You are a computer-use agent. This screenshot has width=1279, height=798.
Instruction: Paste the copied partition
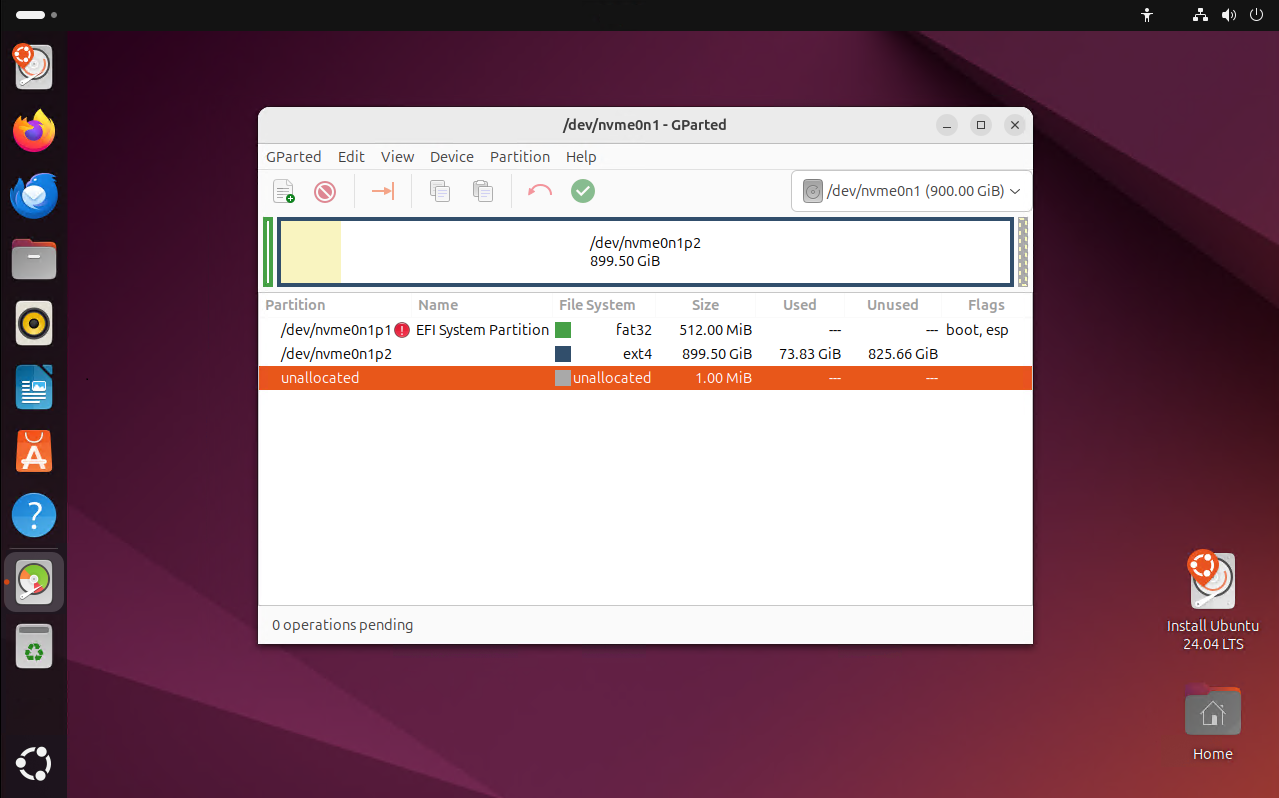click(x=483, y=191)
